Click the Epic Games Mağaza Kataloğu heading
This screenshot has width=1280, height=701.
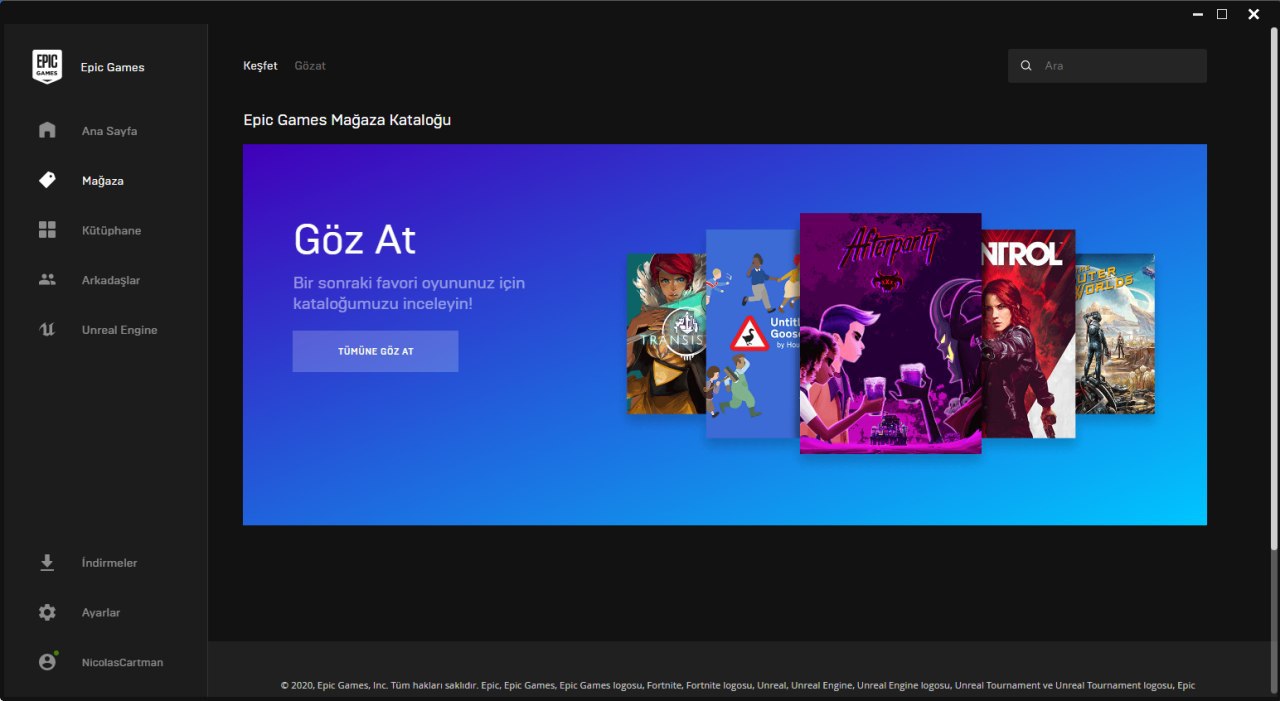tap(347, 120)
